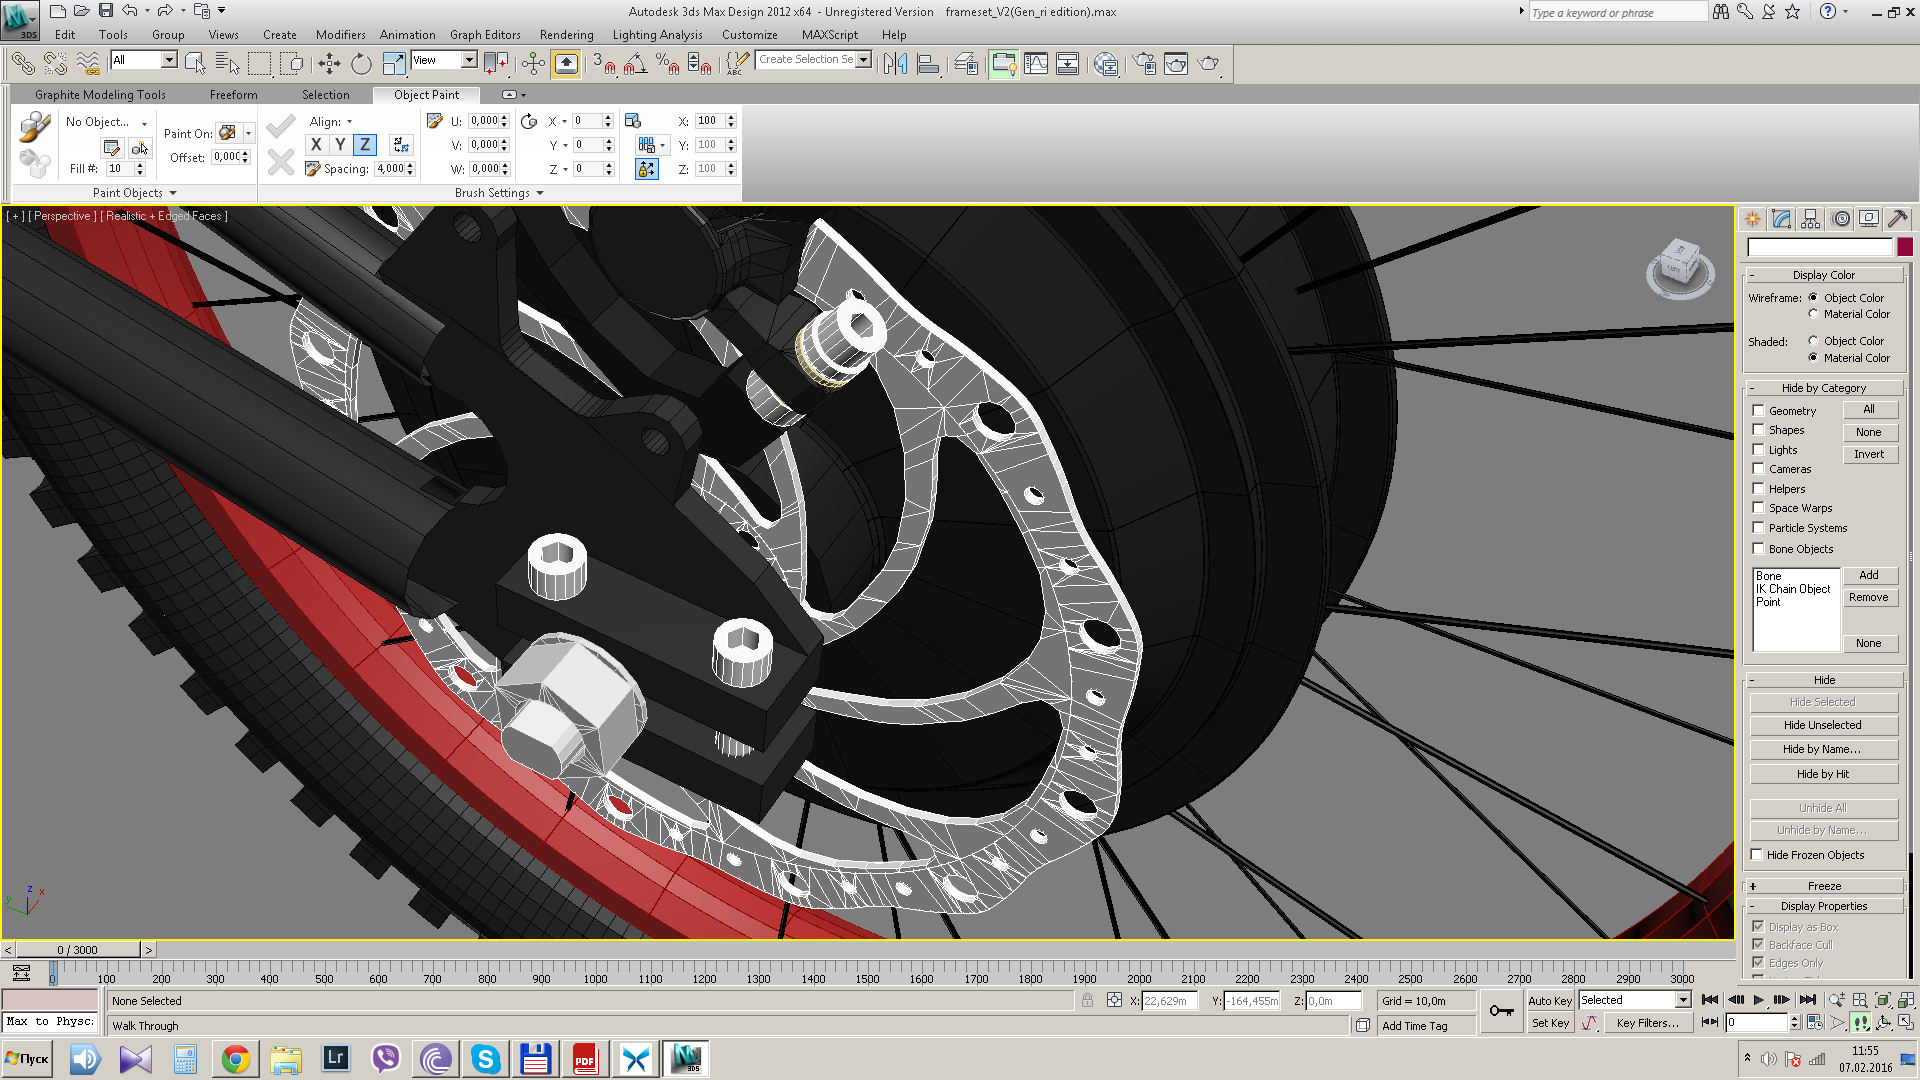Screen dimensions: 1920x1080
Task: Click the Play Animation button
Action: pyautogui.click(x=1758, y=1000)
